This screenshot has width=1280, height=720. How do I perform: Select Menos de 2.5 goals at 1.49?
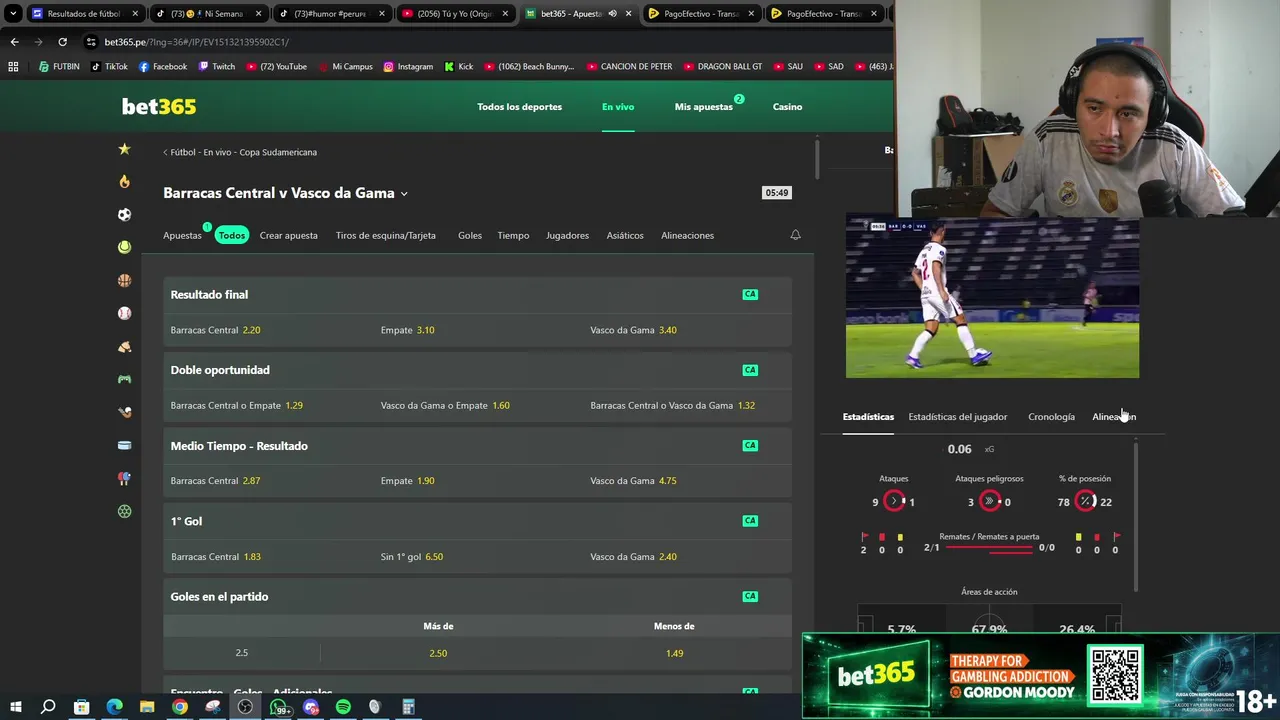coord(674,653)
